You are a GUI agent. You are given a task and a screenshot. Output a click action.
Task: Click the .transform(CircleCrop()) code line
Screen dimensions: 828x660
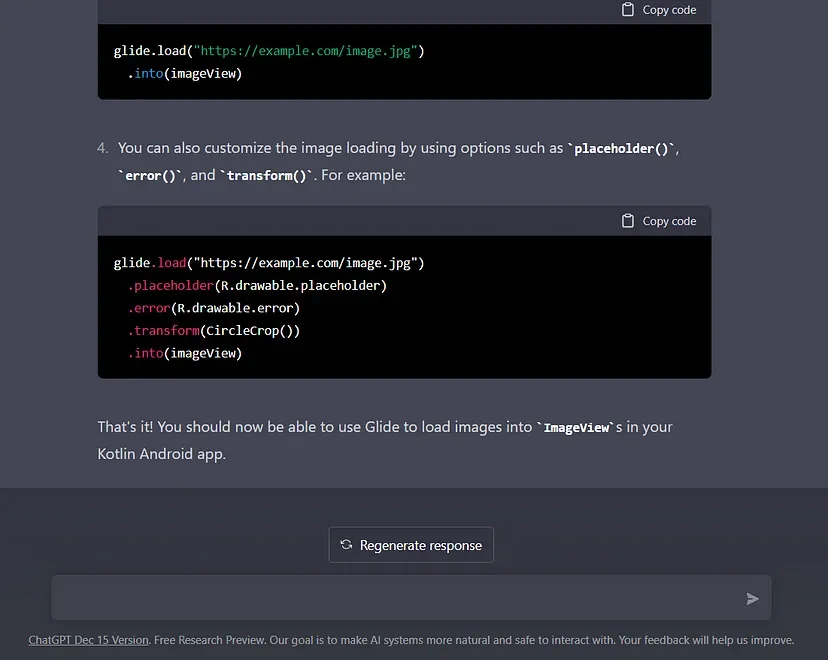point(214,331)
